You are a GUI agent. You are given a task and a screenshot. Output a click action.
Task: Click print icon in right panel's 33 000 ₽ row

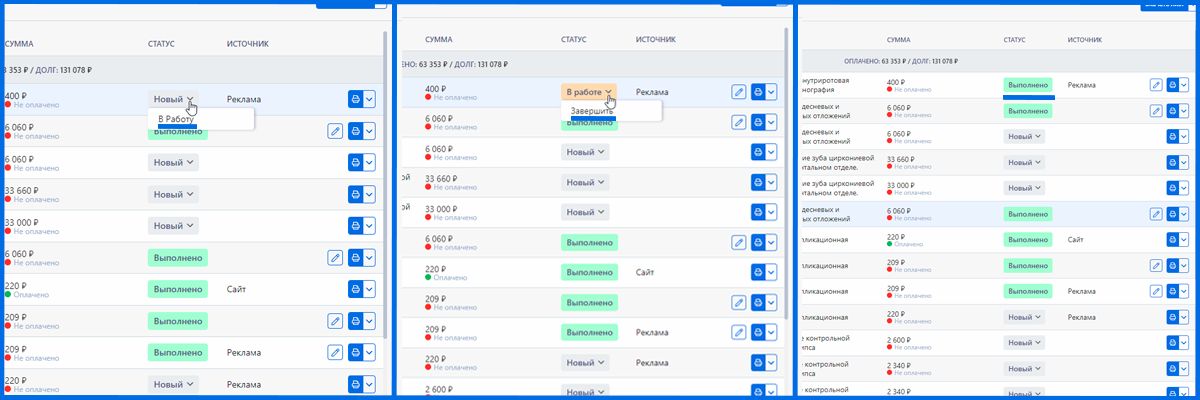pos(1173,189)
